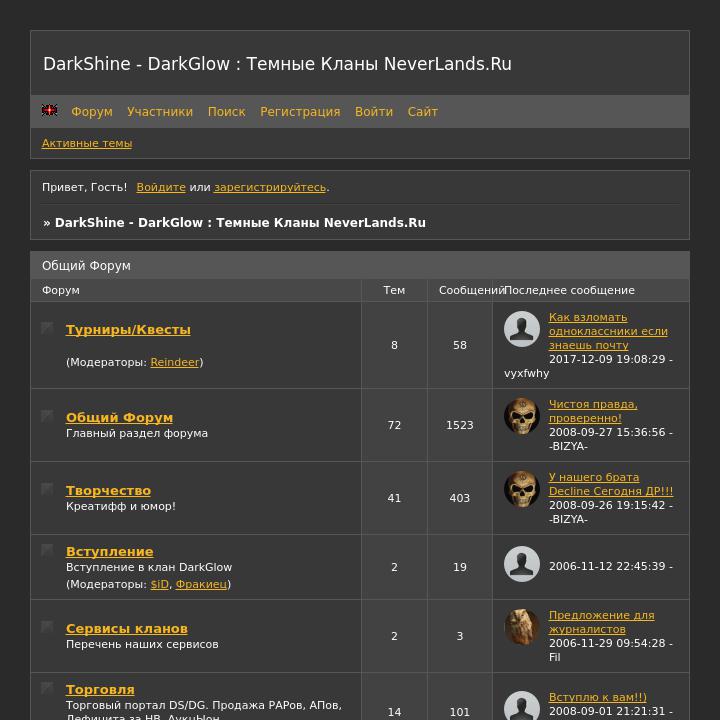
Task: Open the Торговля forum section
Action: 100,690
